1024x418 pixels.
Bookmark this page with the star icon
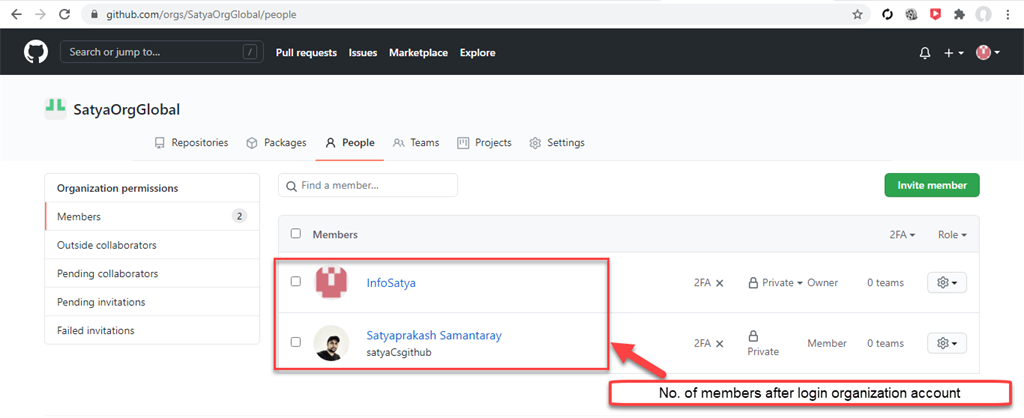[857, 14]
